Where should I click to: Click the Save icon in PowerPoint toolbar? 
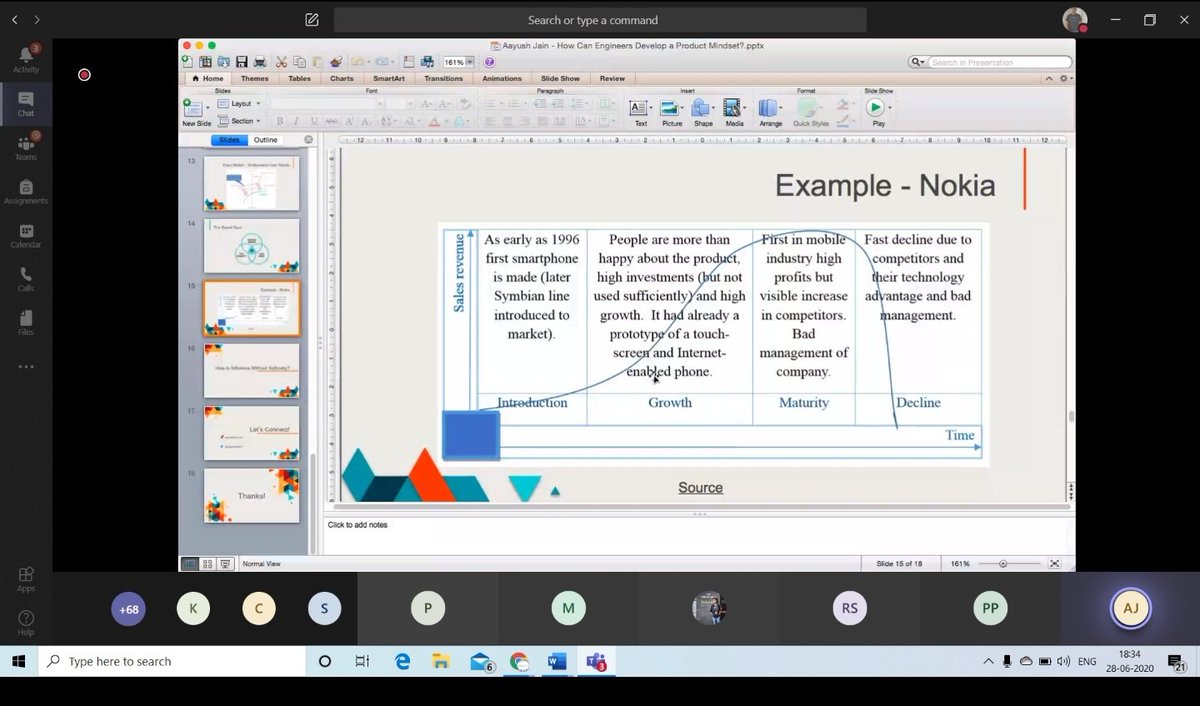[x=241, y=62]
